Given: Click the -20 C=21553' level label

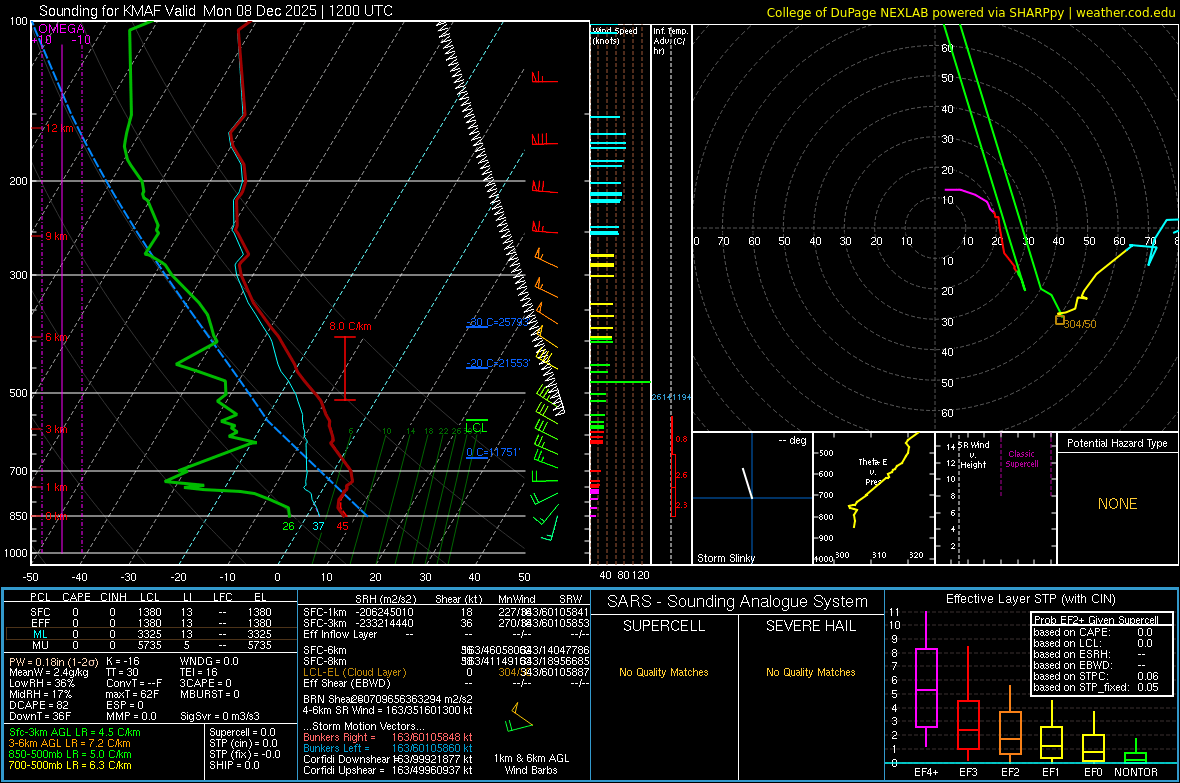Looking at the screenshot, I should click(498, 363).
